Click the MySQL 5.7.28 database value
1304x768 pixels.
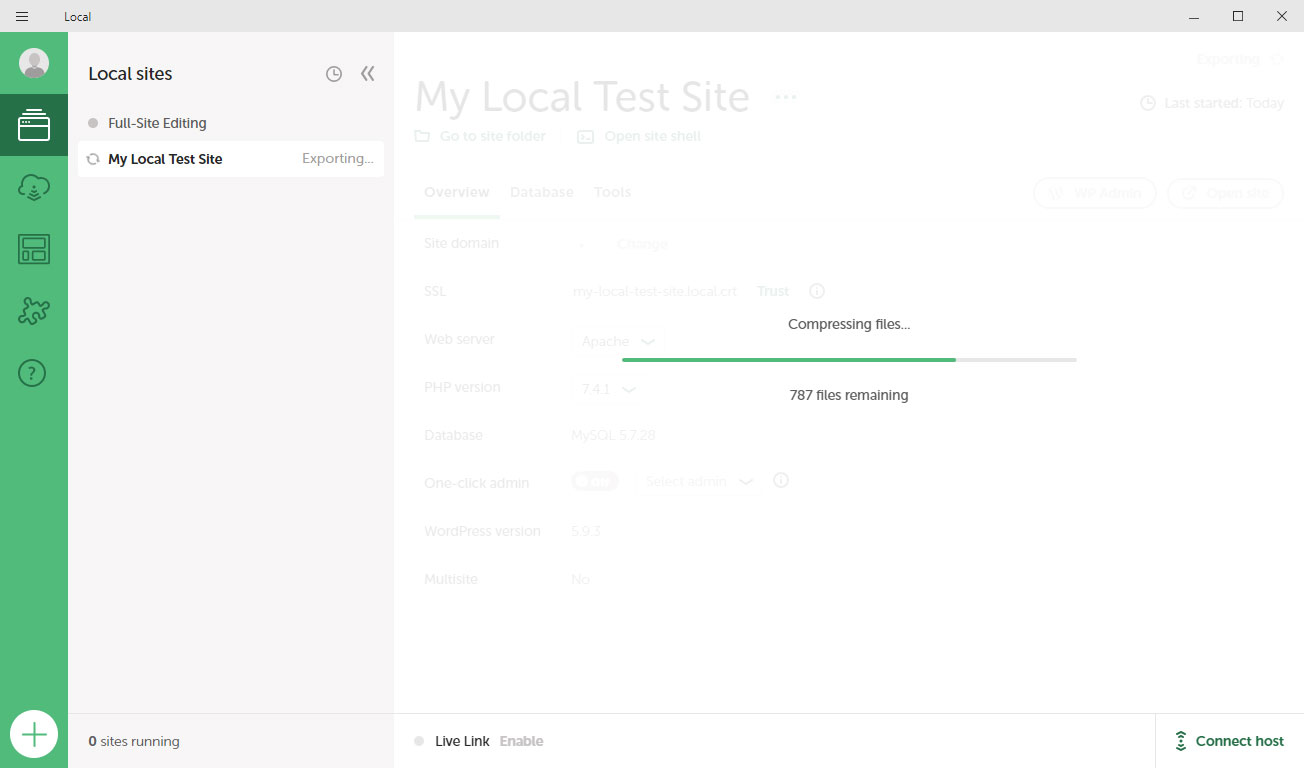tap(614, 435)
